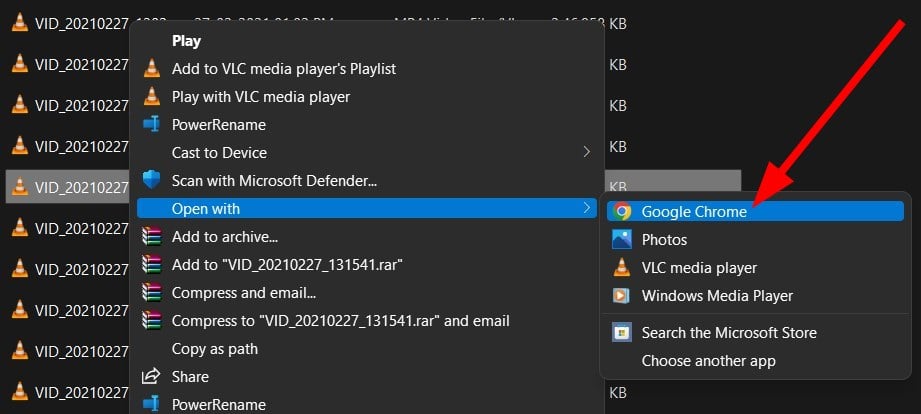The image size is (921, 414).
Task: Expand the Open with chevron arrow
Action: click(x=586, y=208)
